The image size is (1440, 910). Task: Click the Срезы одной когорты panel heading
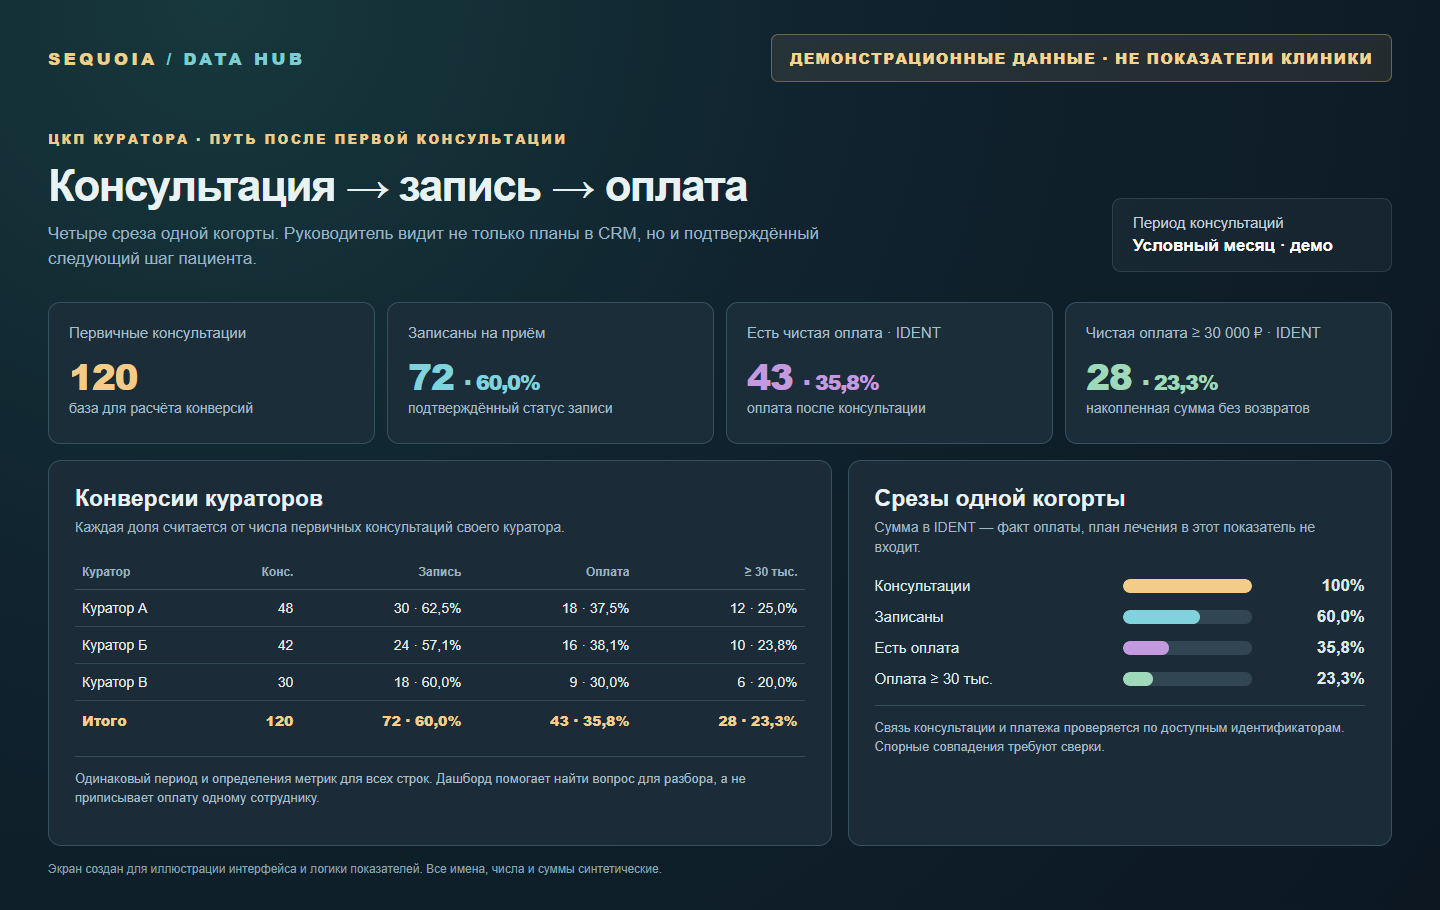point(1000,498)
